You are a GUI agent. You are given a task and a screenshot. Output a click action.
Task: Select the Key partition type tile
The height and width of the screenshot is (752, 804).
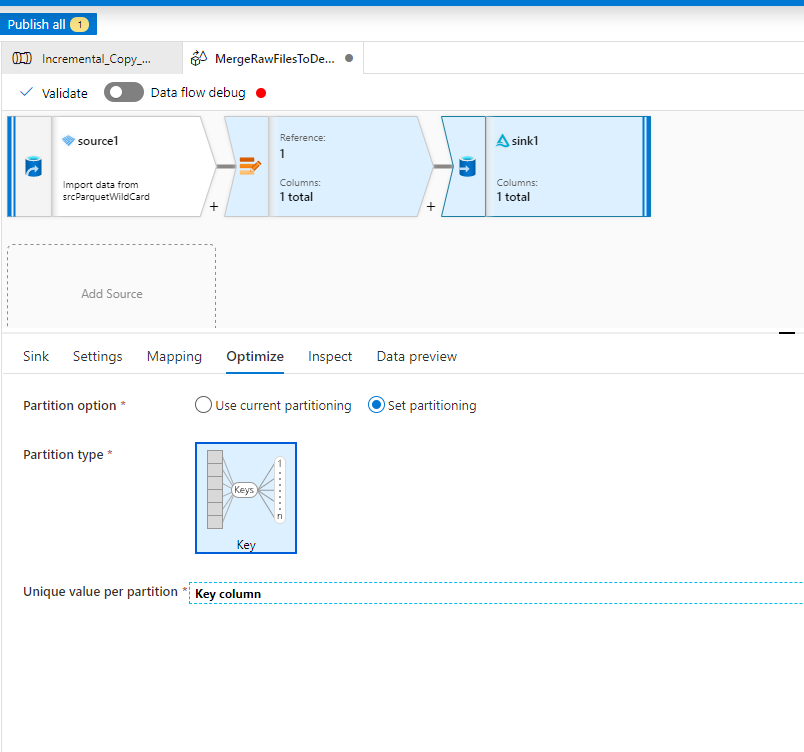click(x=245, y=497)
